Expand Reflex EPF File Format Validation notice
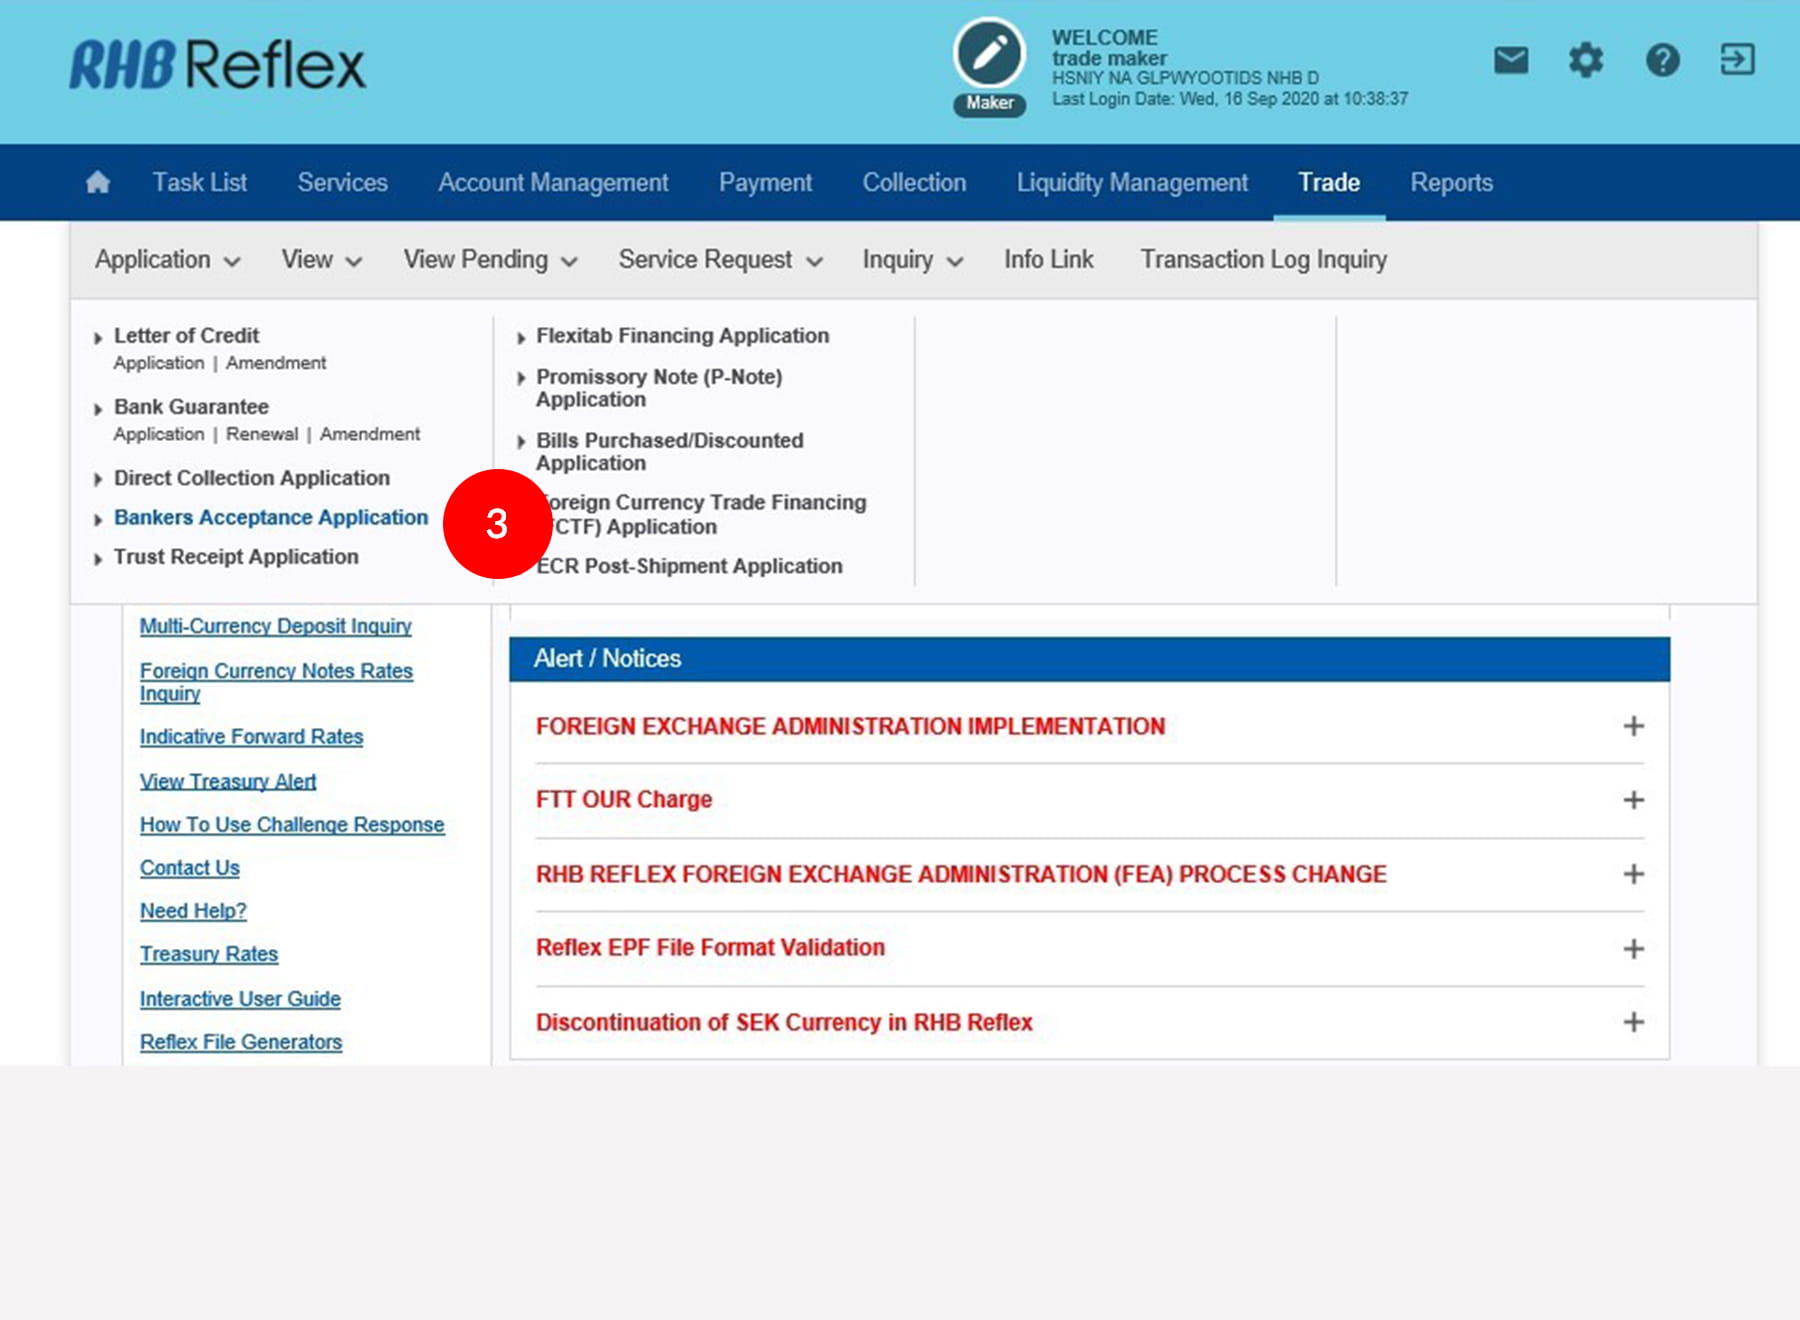Viewport: 1800px width, 1320px height. point(1633,948)
